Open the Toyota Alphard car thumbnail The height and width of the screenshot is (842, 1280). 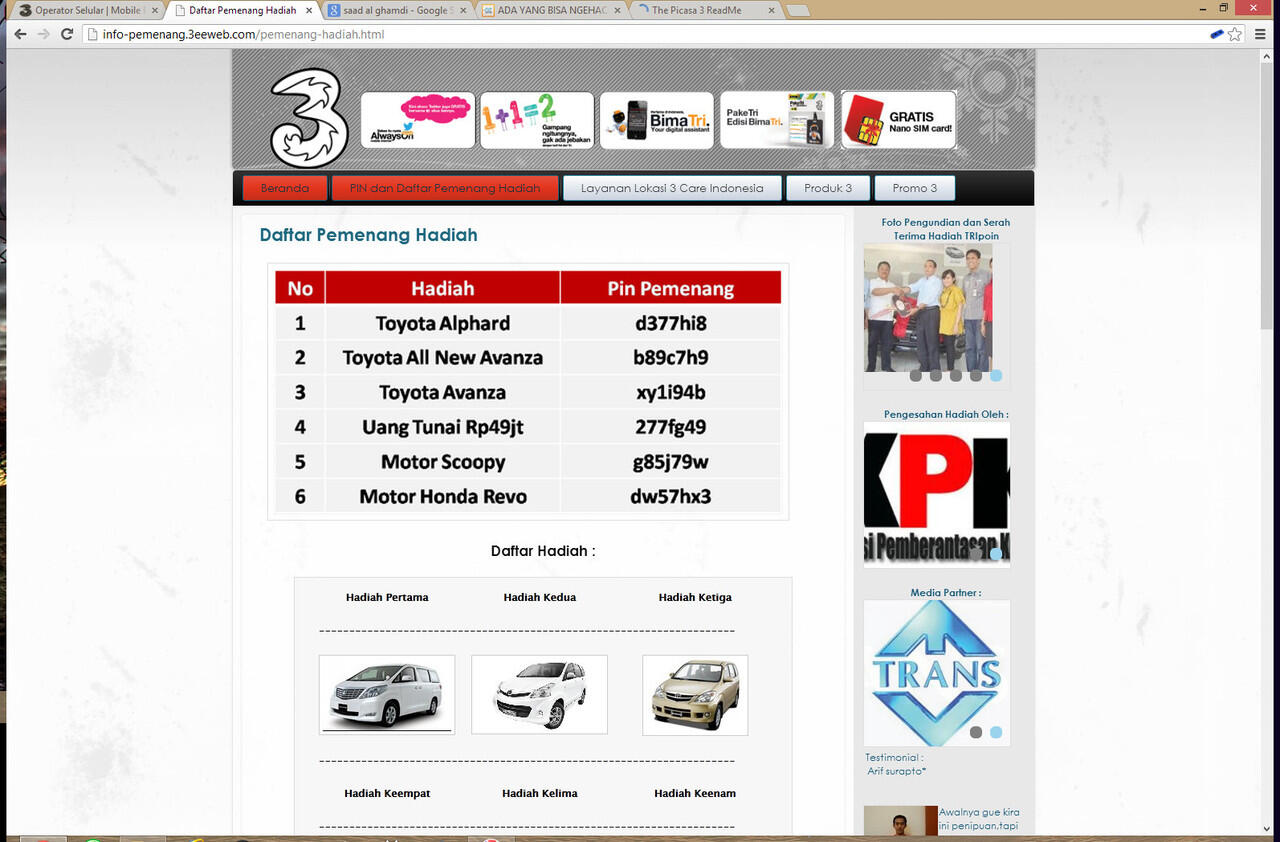[387, 695]
